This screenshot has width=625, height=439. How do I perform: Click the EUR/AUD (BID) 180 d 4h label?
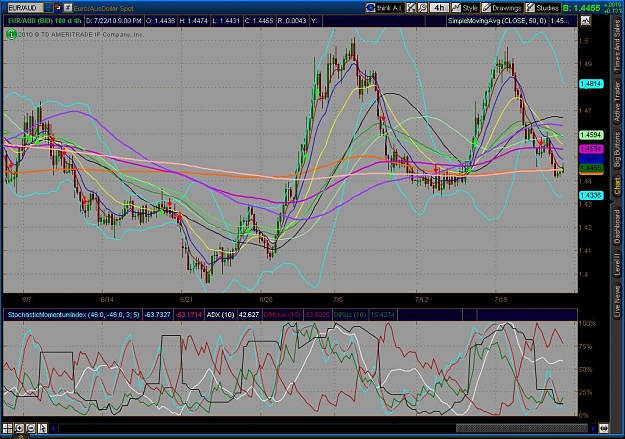point(44,20)
